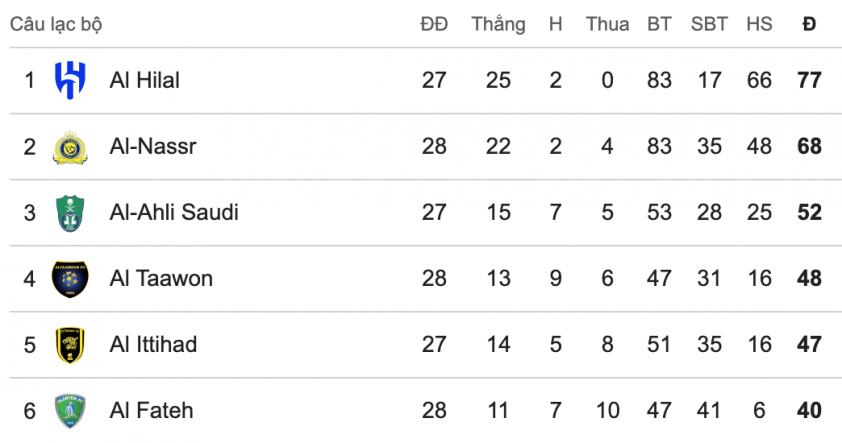Open the Al-Nassr team name link

point(153,147)
